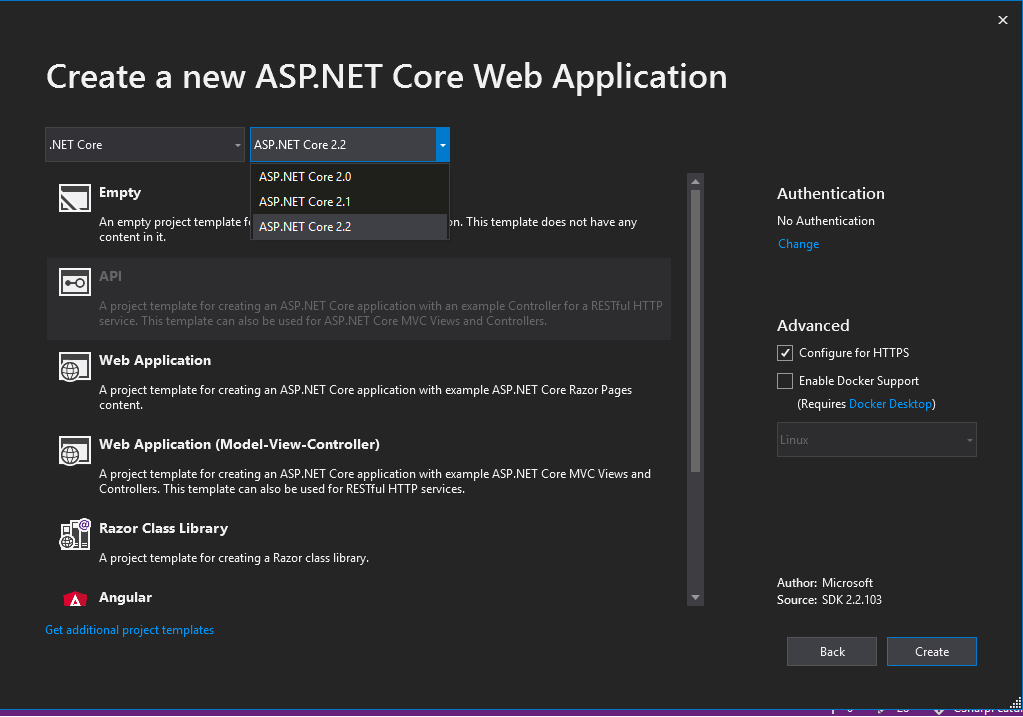Click the Razor class library description text
This screenshot has height=717, width=1023.
234,558
